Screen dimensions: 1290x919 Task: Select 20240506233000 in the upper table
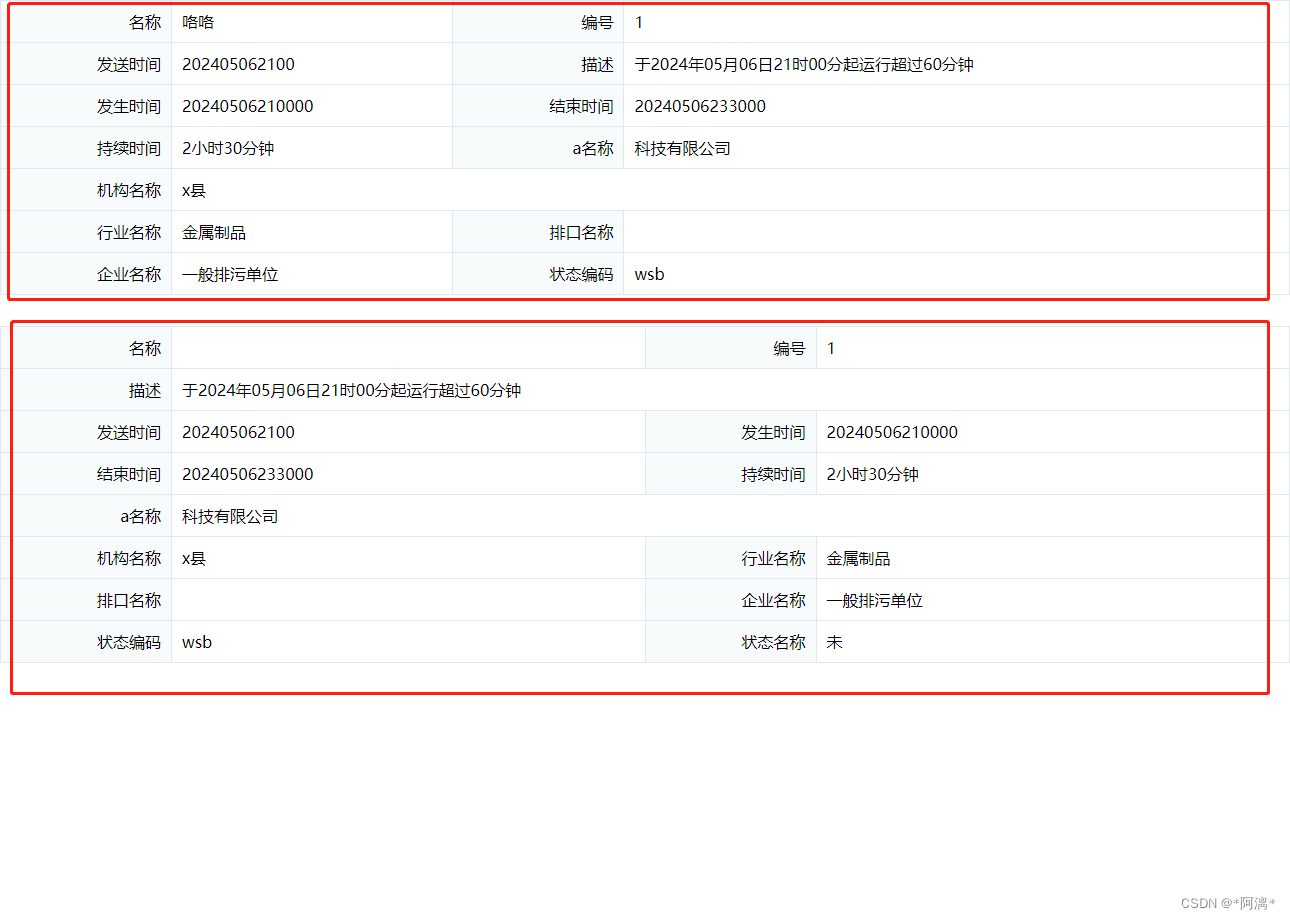point(700,106)
